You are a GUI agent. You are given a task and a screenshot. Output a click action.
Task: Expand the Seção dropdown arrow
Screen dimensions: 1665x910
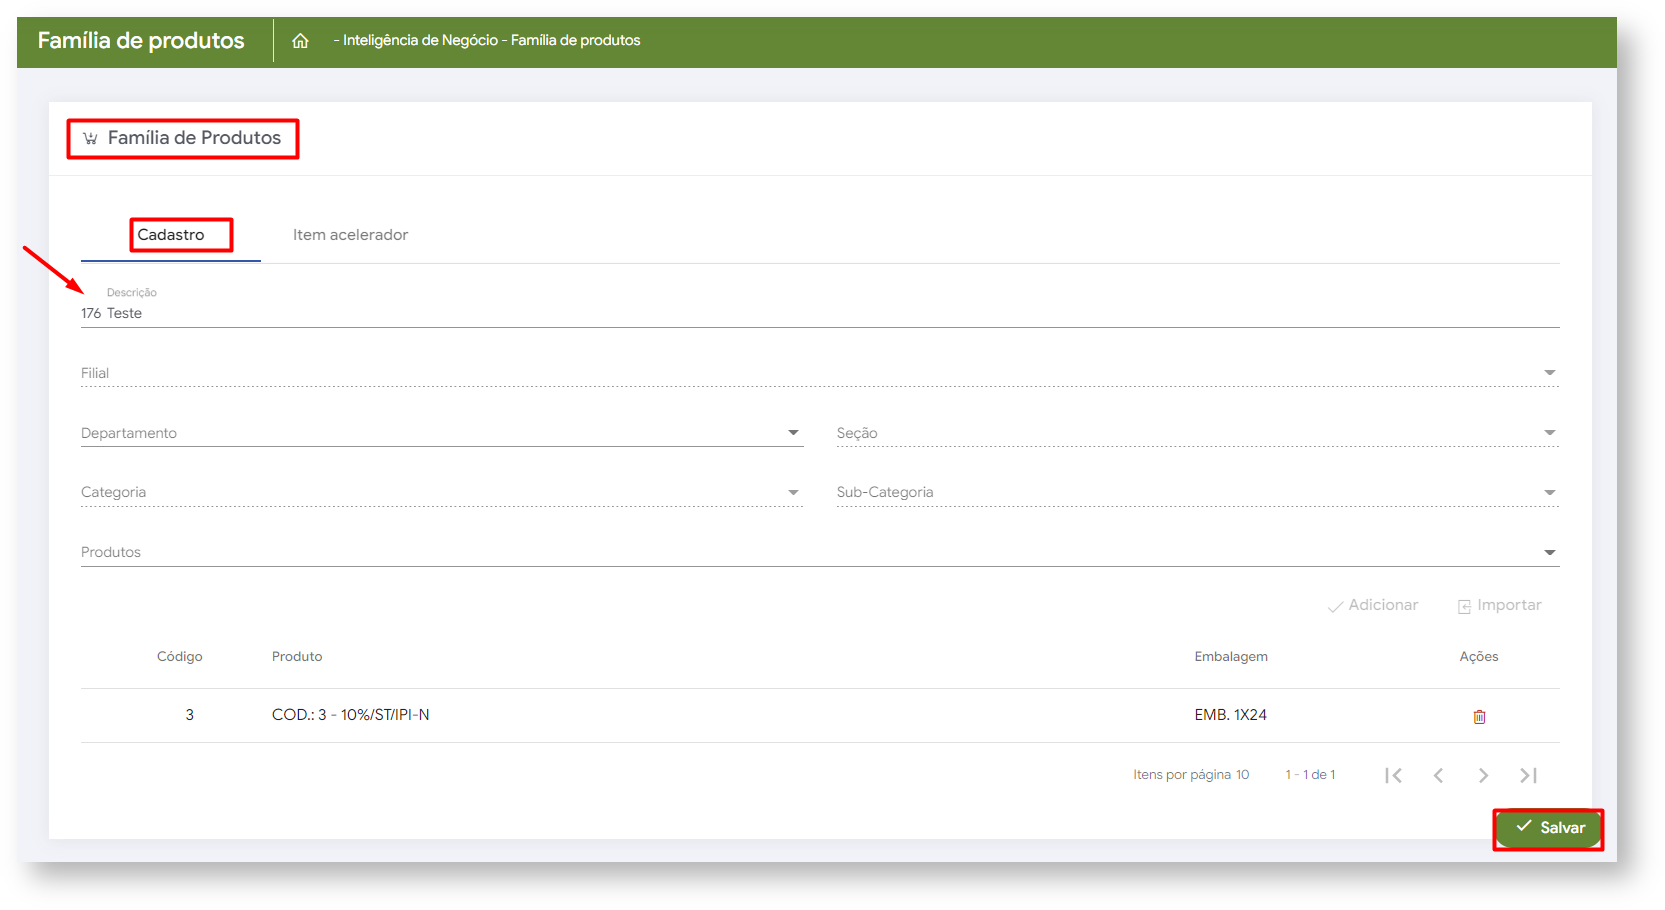click(1549, 433)
